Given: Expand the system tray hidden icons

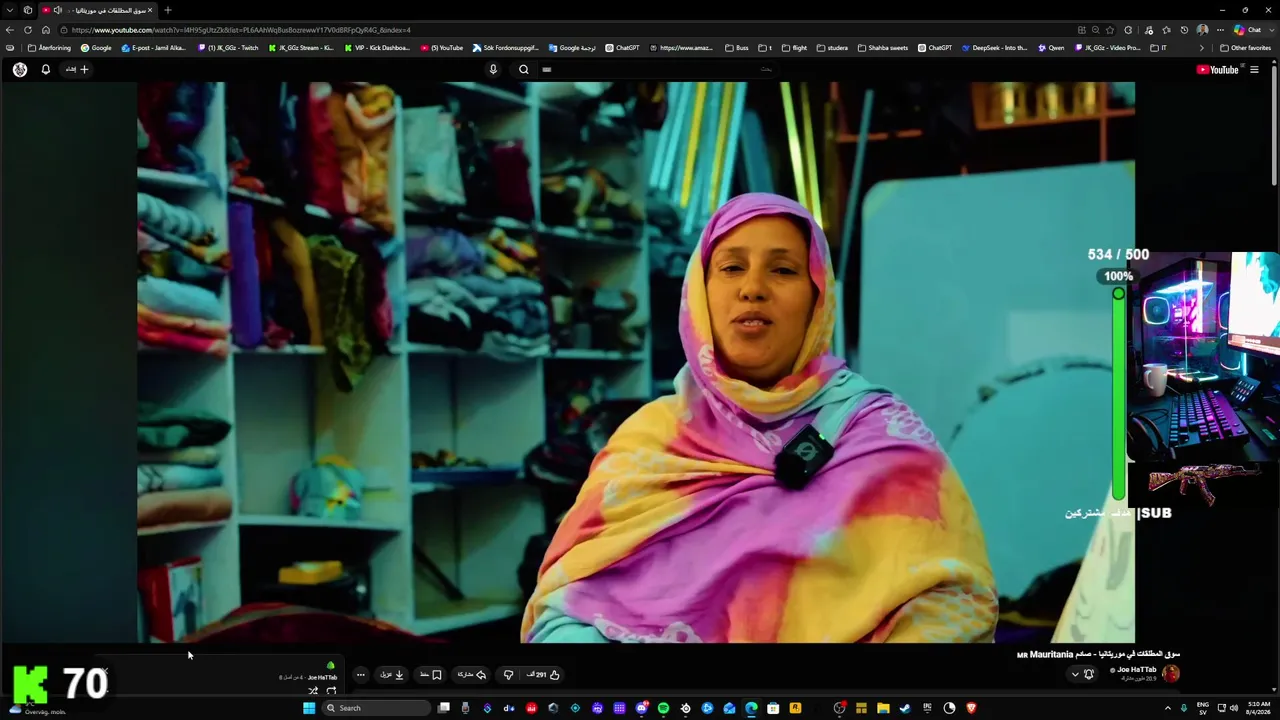Looking at the screenshot, I should (x=1167, y=708).
